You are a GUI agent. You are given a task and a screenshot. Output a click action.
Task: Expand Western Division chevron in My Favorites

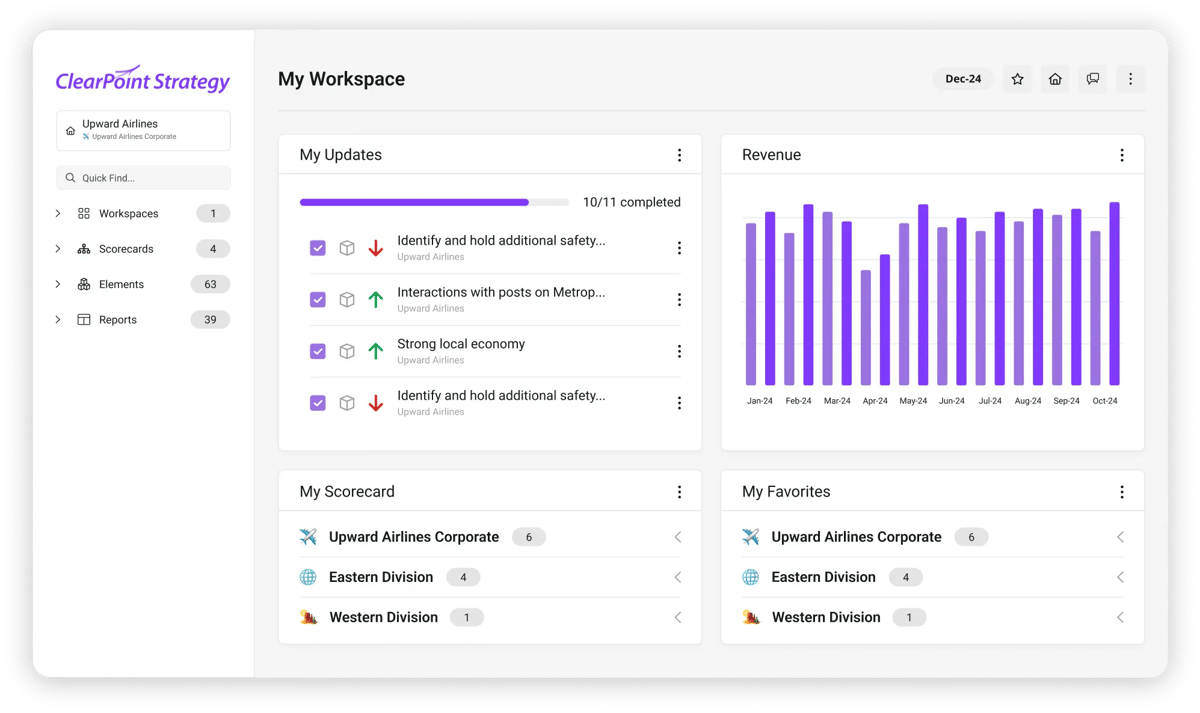(x=1121, y=617)
